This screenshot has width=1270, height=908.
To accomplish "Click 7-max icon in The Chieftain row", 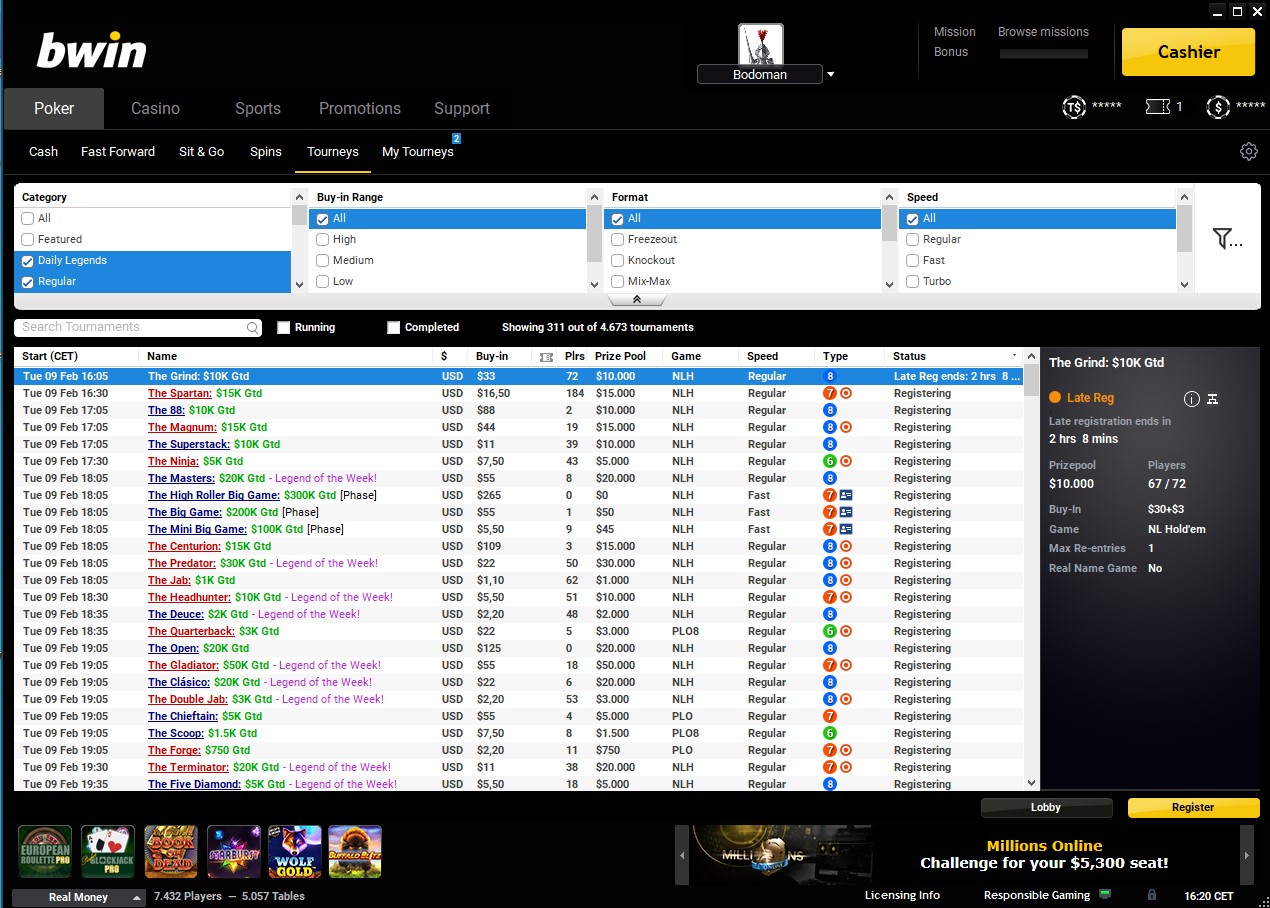I will click(x=830, y=716).
